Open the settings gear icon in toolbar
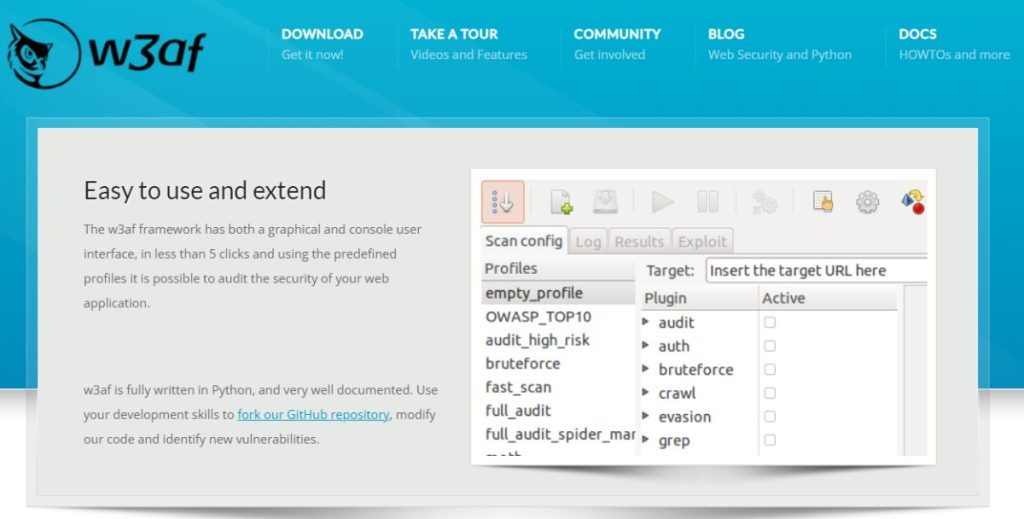The width and height of the screenshot is (1024, 519). pos(867,202)
